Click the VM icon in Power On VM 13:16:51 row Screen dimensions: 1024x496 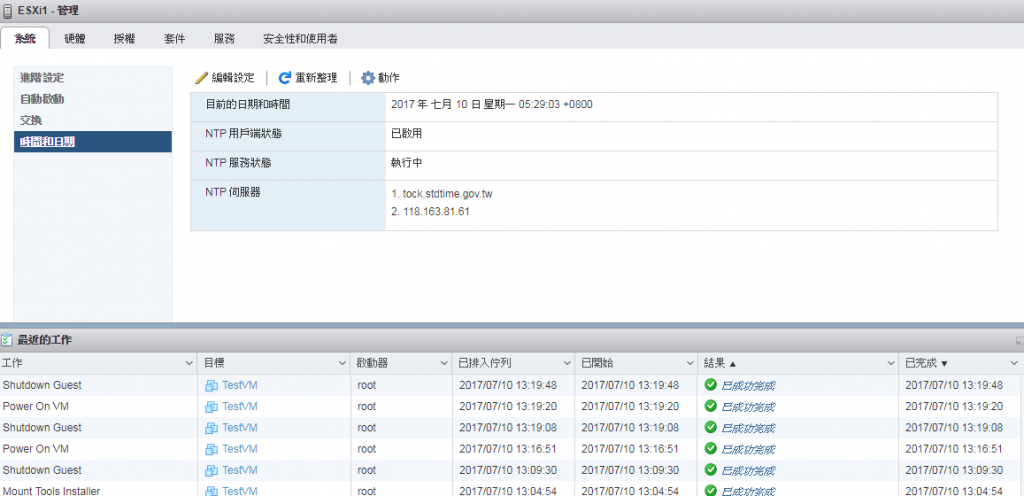(211, 449)
